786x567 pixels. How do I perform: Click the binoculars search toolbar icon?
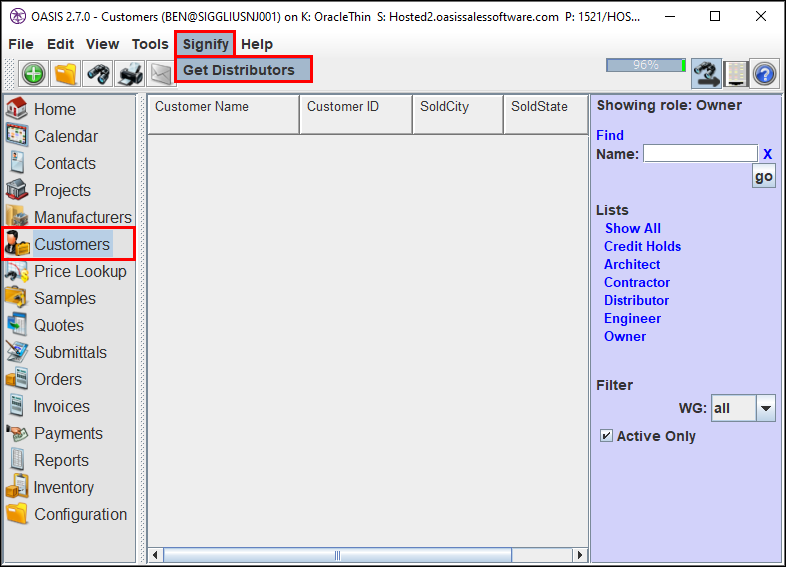pyautogui.click(x=98, y=74)
